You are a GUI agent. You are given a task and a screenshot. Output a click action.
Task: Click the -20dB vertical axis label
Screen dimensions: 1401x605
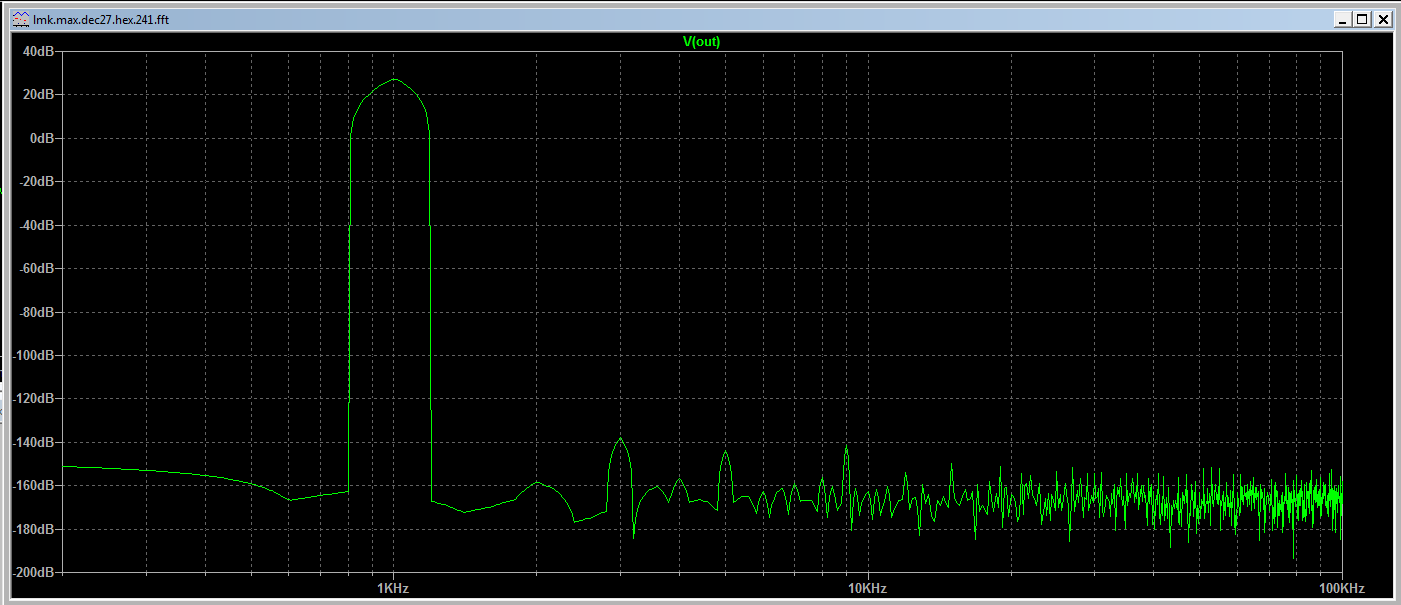click(x=35, y=182)
